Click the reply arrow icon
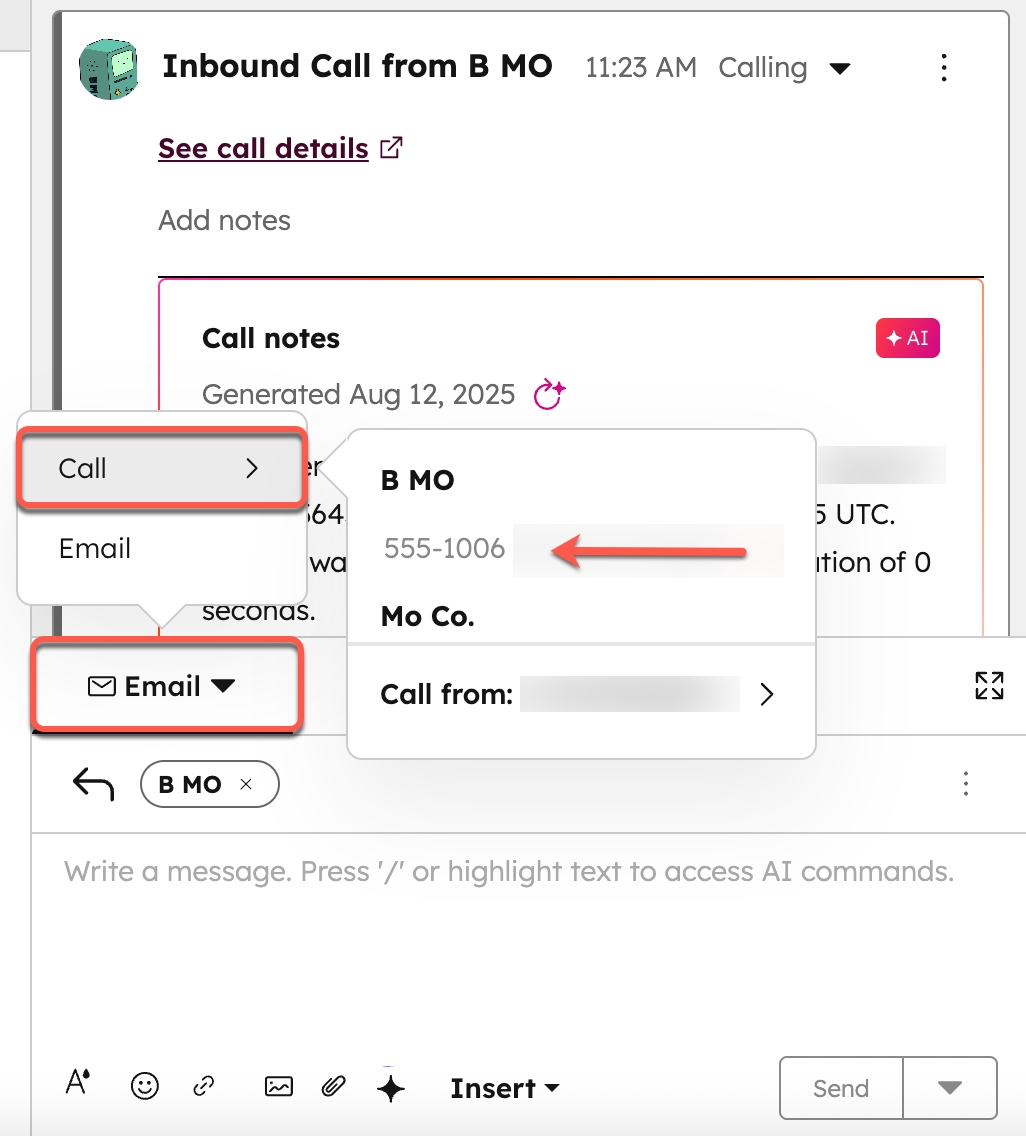The width and height of the screenshot is (1026, 1136). (91, 784)
